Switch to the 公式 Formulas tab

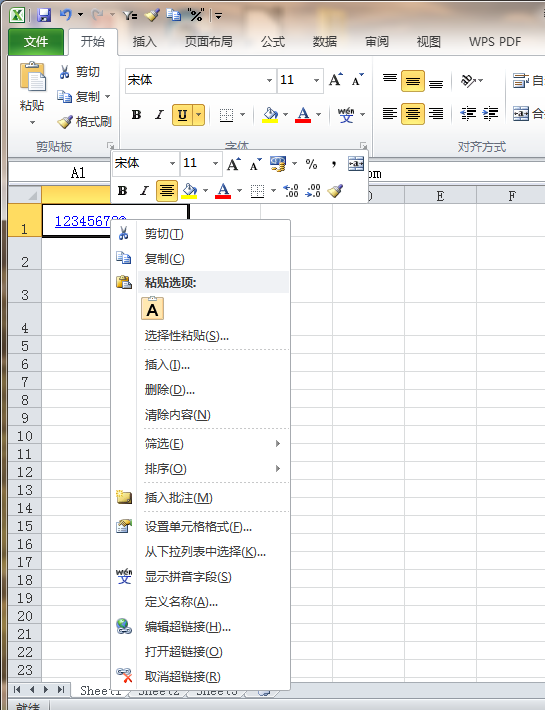tap(273, 42)
